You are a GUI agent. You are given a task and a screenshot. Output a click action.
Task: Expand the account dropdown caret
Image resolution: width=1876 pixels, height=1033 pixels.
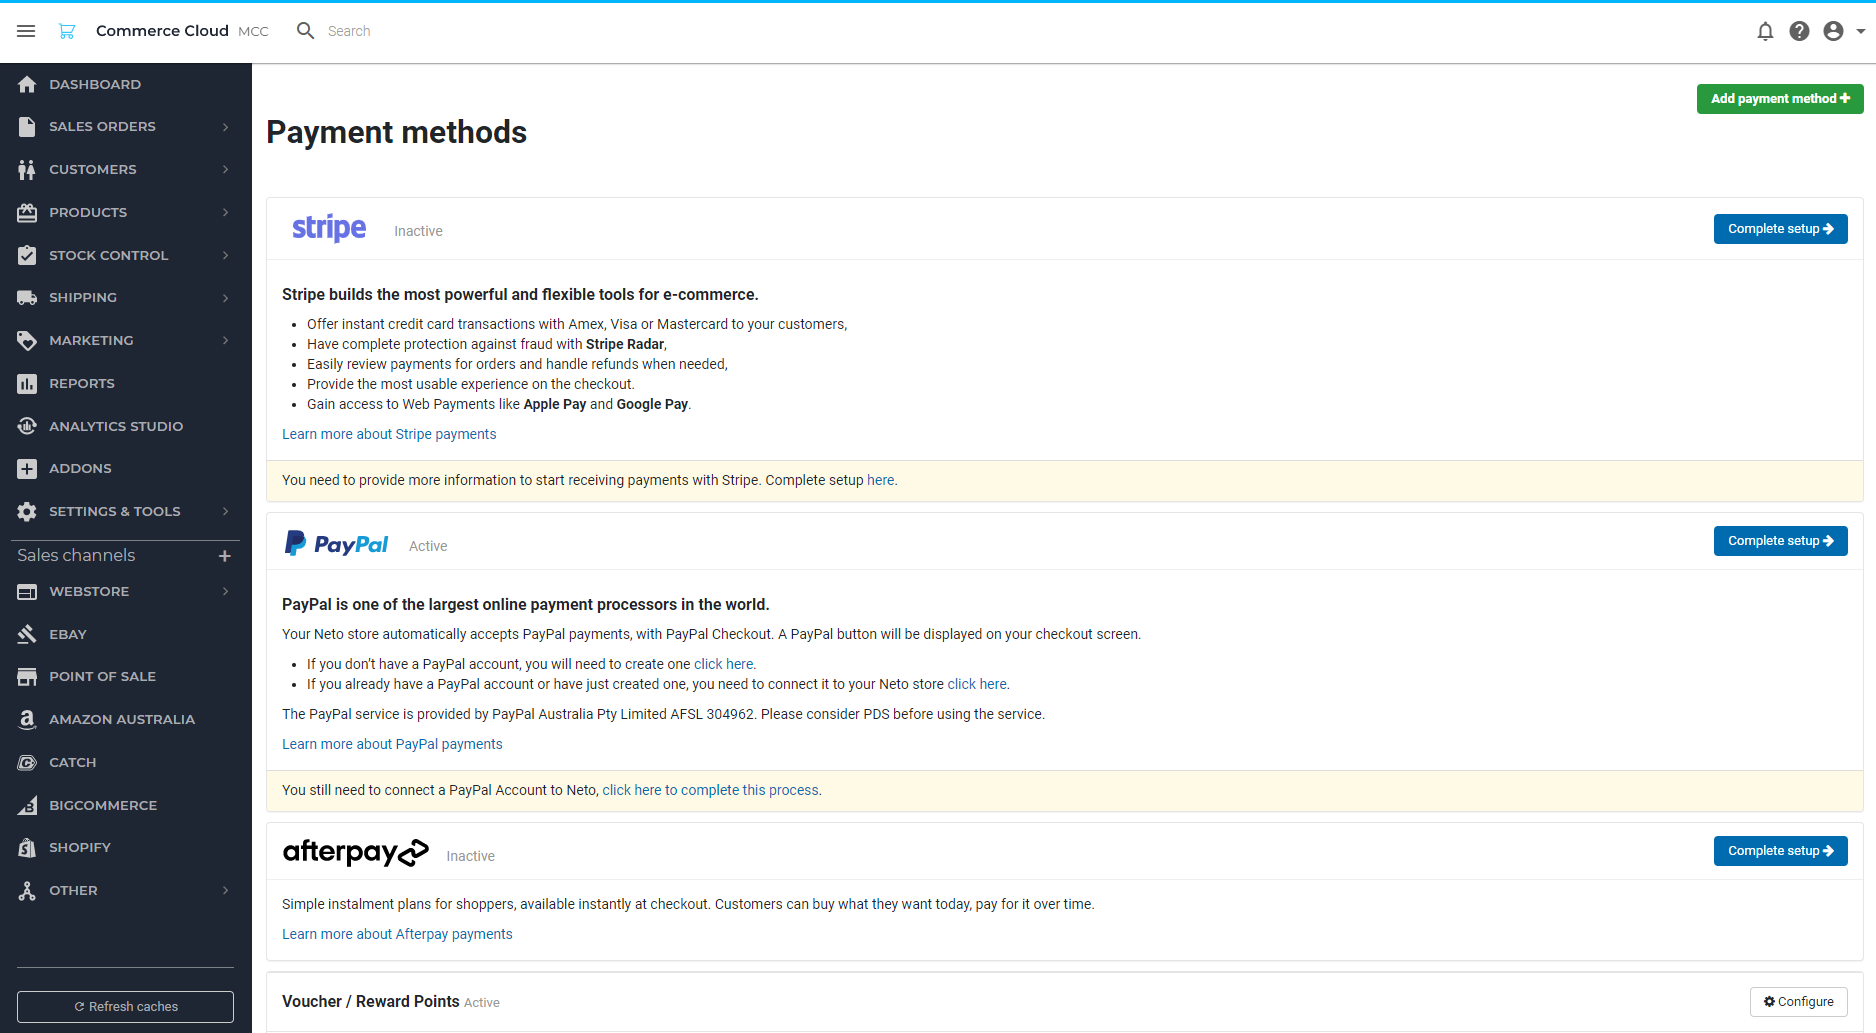click(x=1861, y=31)
